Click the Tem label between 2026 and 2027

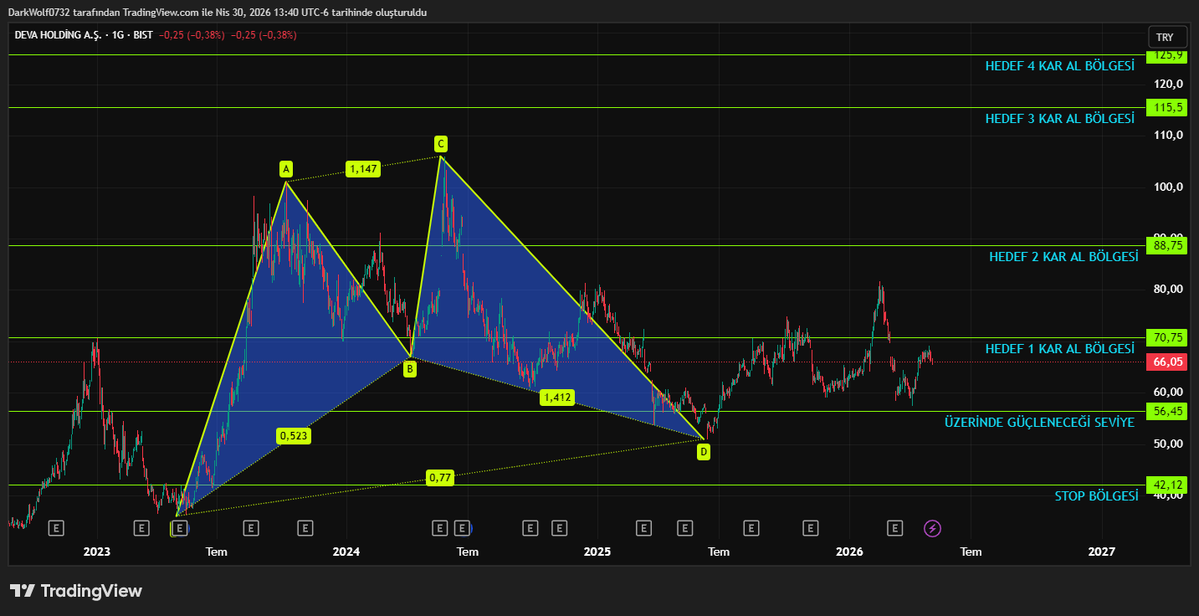971,551
